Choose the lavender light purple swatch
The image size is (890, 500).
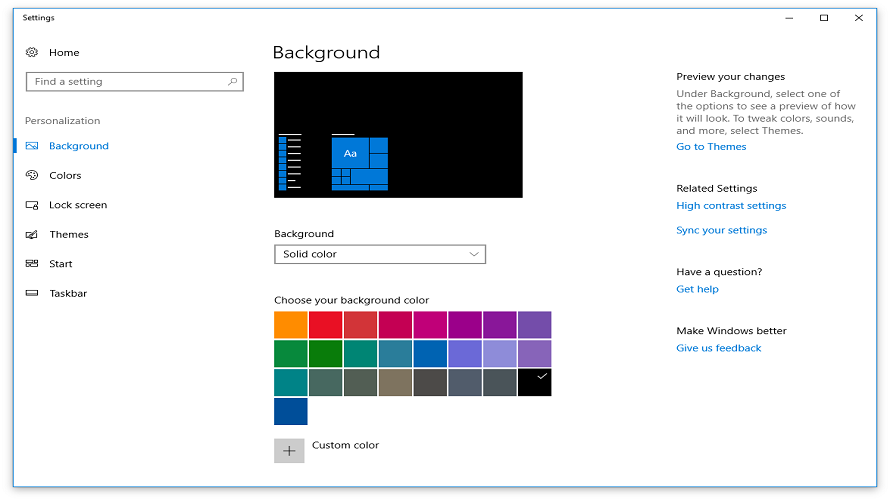pyautogui.click(x=499, y=354)
